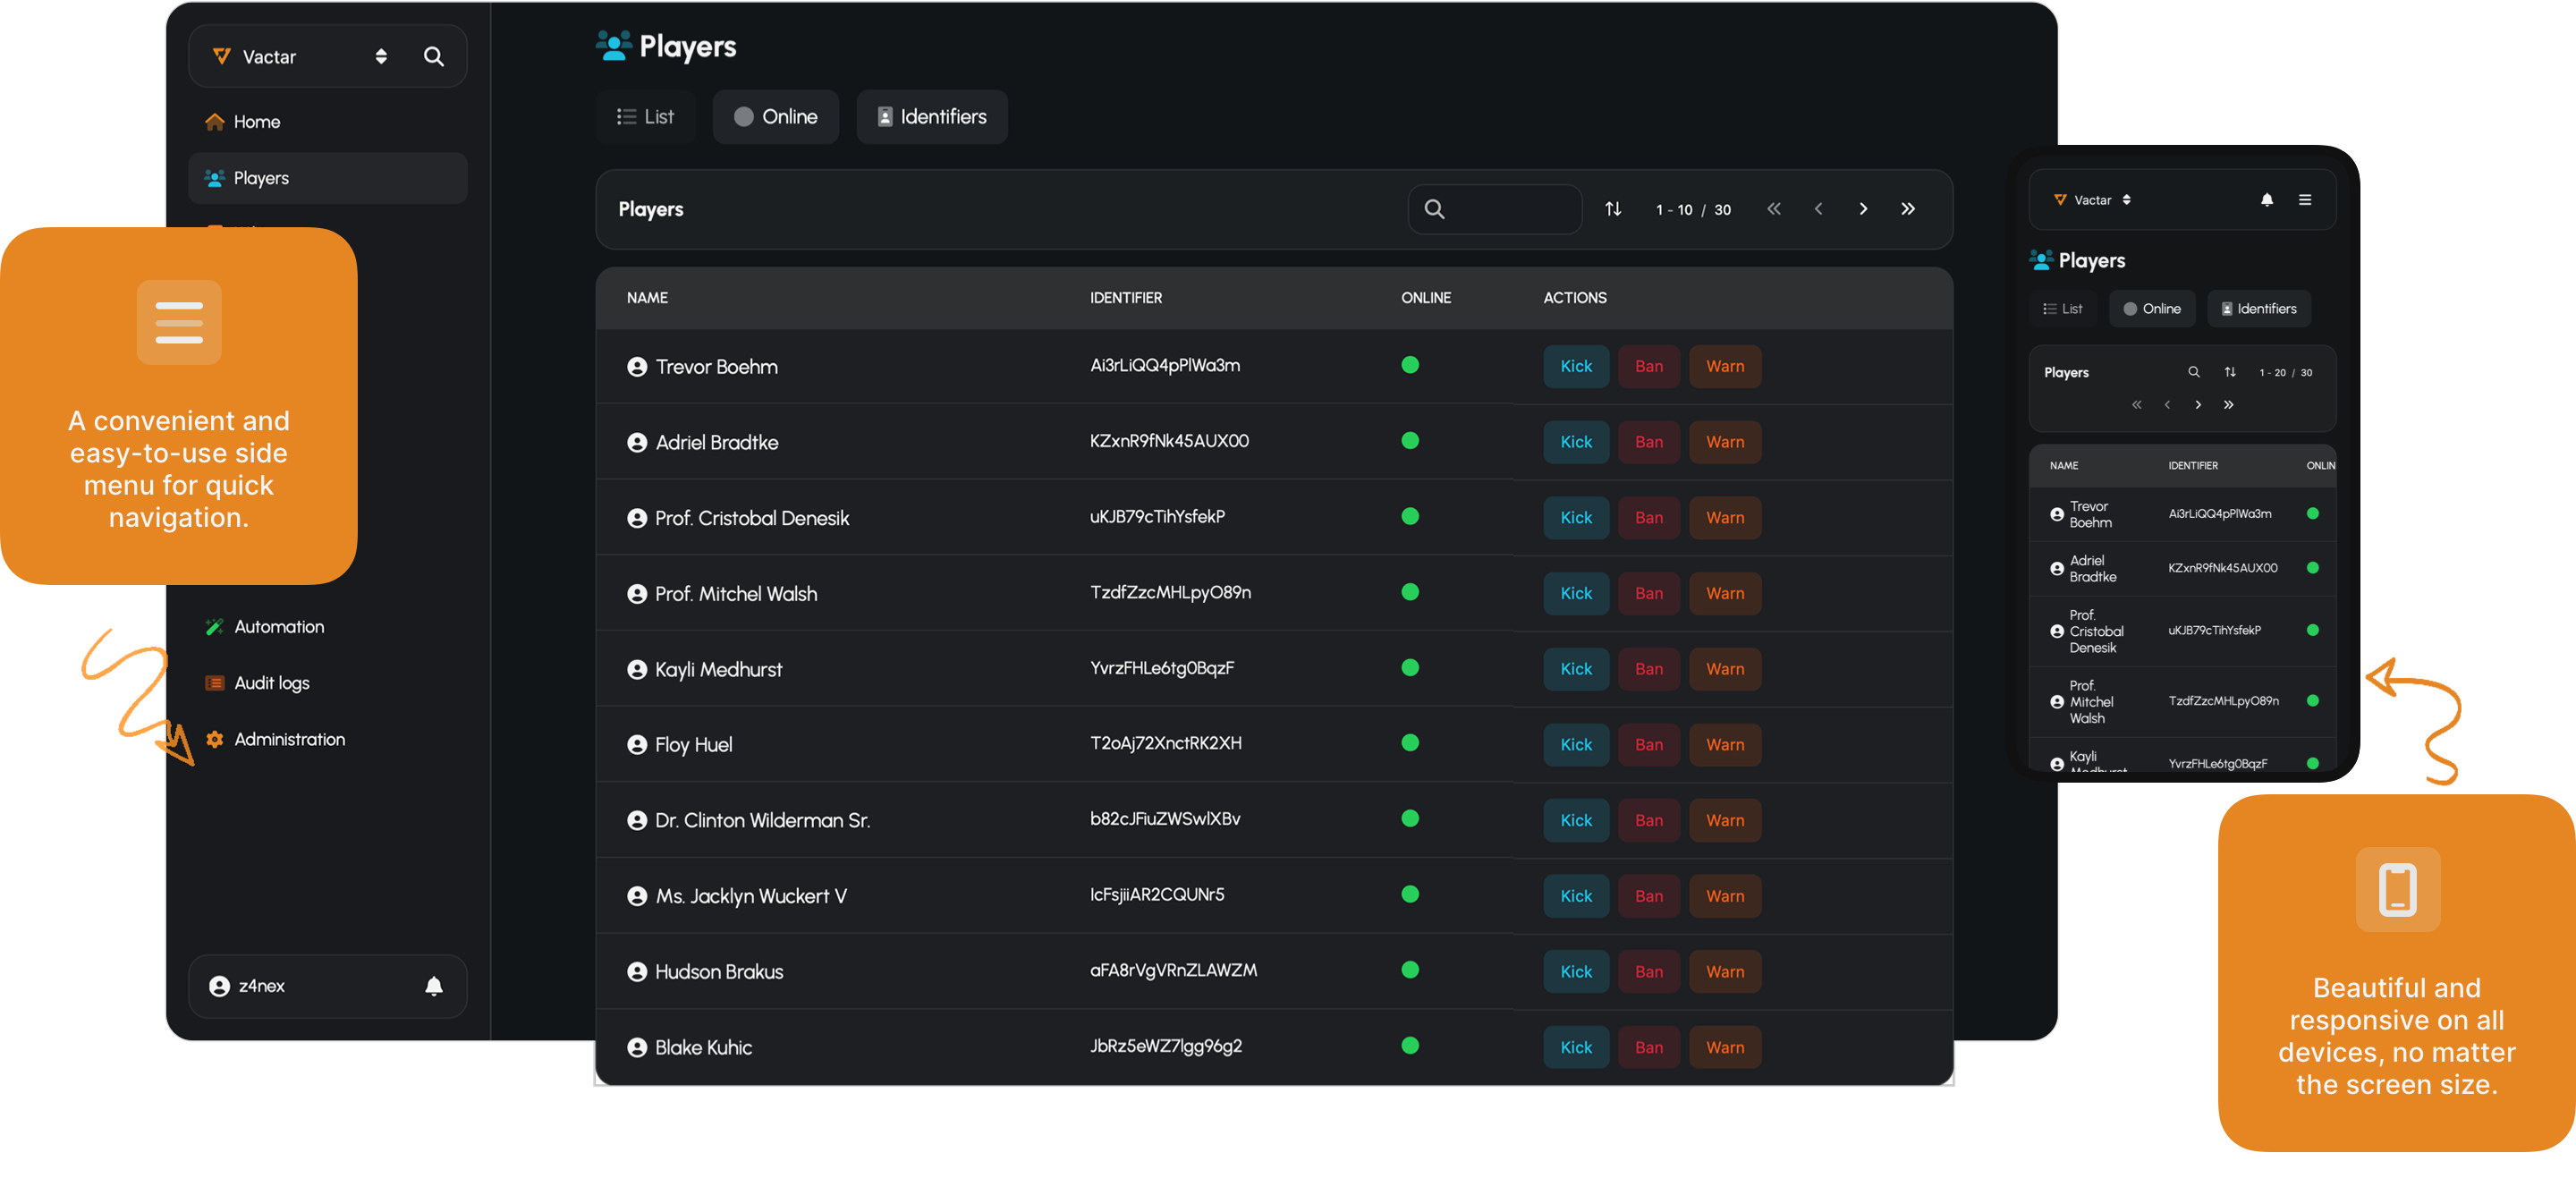This screenshot has width=2576, height=1195.
Task: Ban player Kayli Medhurst
Action: 1649,669
